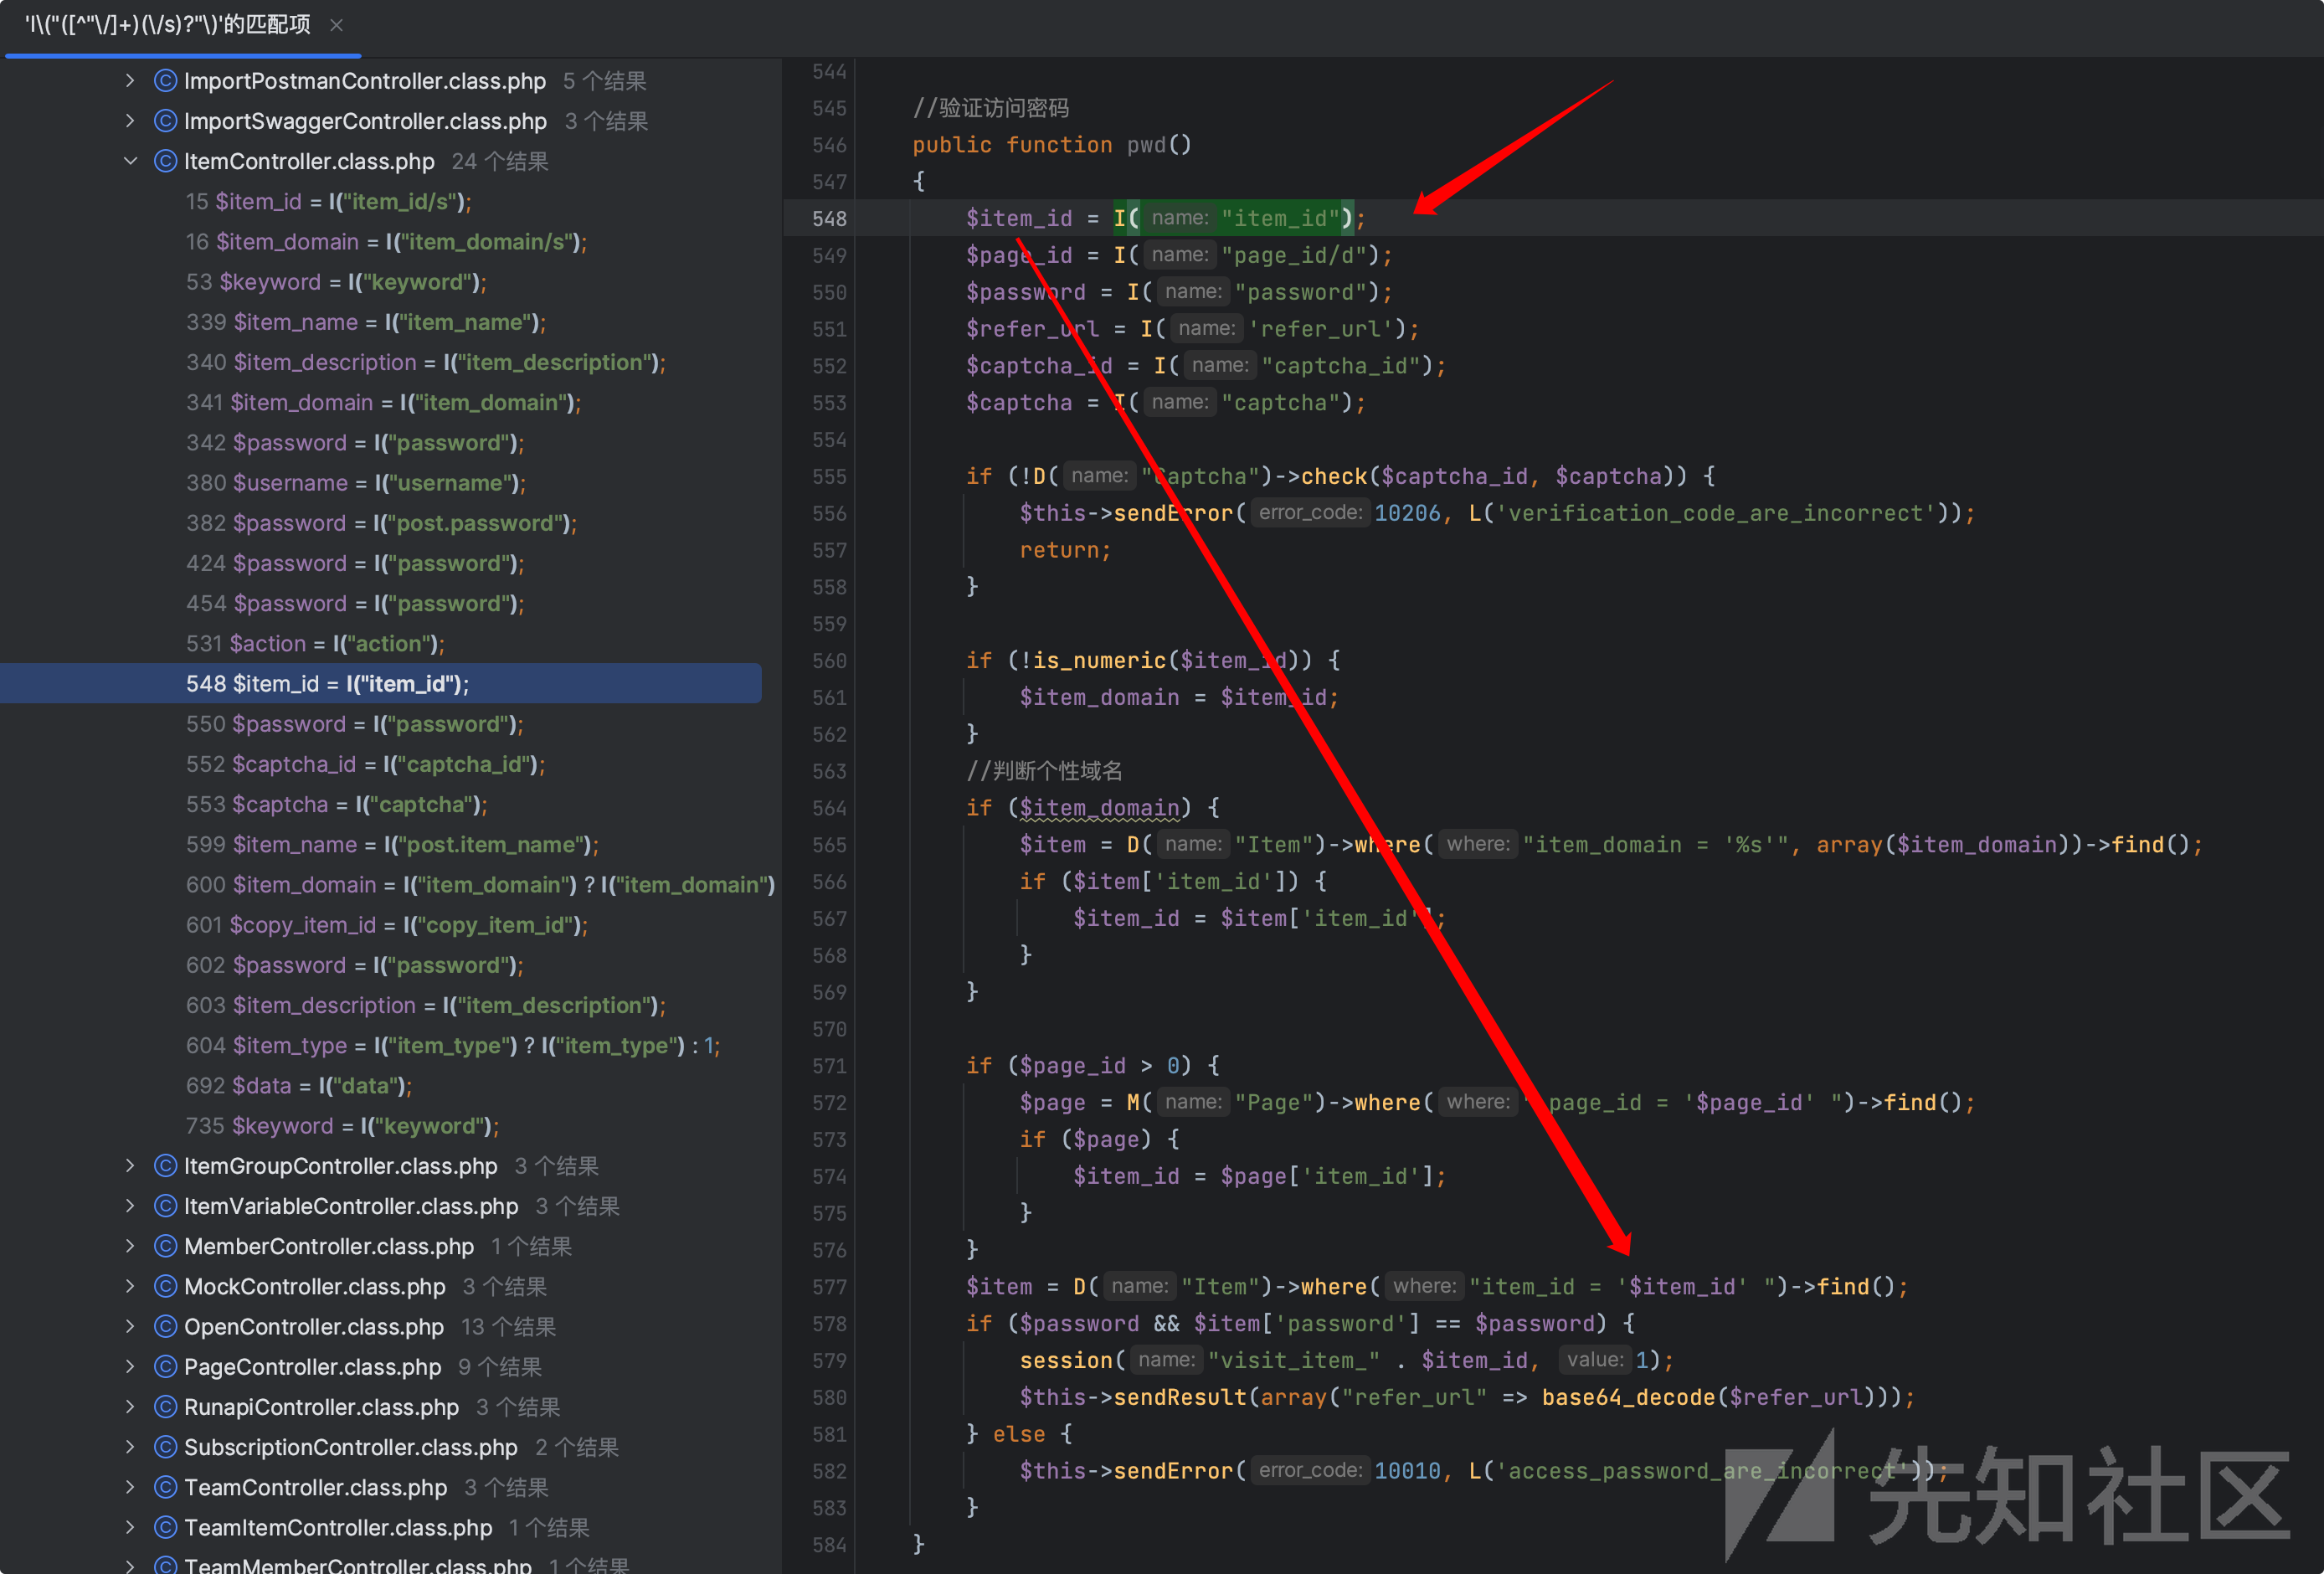This screenshot has height=1574, width=2324.
Task: Open result line 341 item_domain
Action: (x=383, y=402)
